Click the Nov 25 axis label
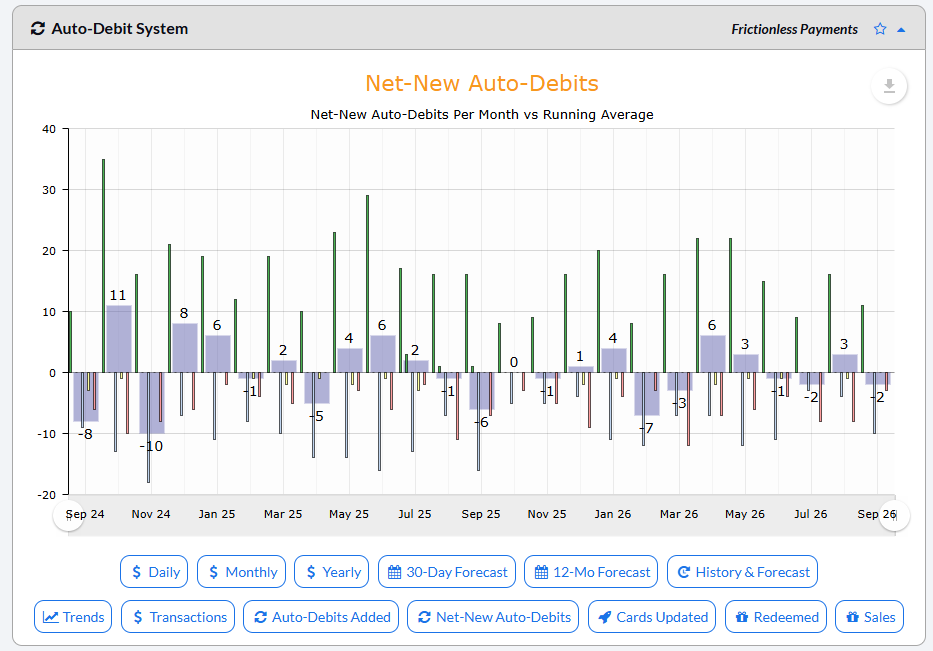The height and width of the screenshot is (651, 933). [x=547, y=514]
